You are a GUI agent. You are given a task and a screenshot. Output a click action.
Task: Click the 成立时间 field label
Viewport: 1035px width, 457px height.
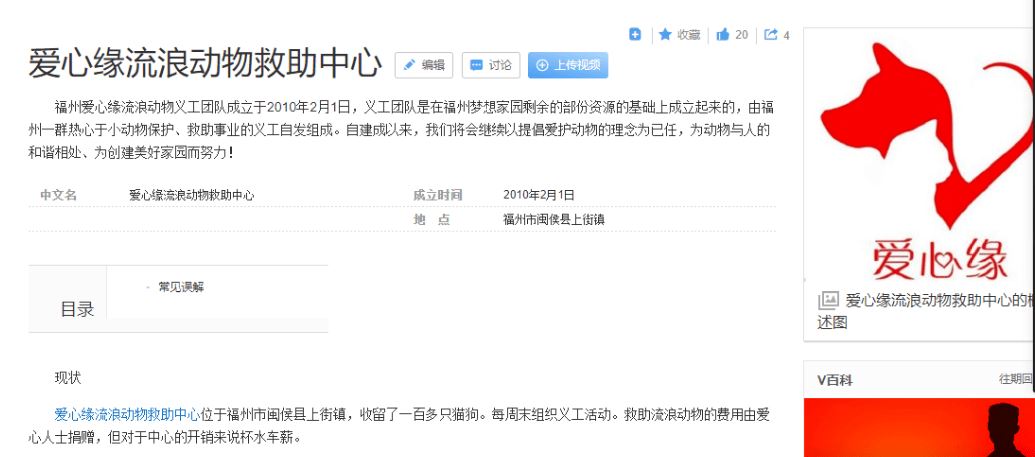tap(438, 195)
